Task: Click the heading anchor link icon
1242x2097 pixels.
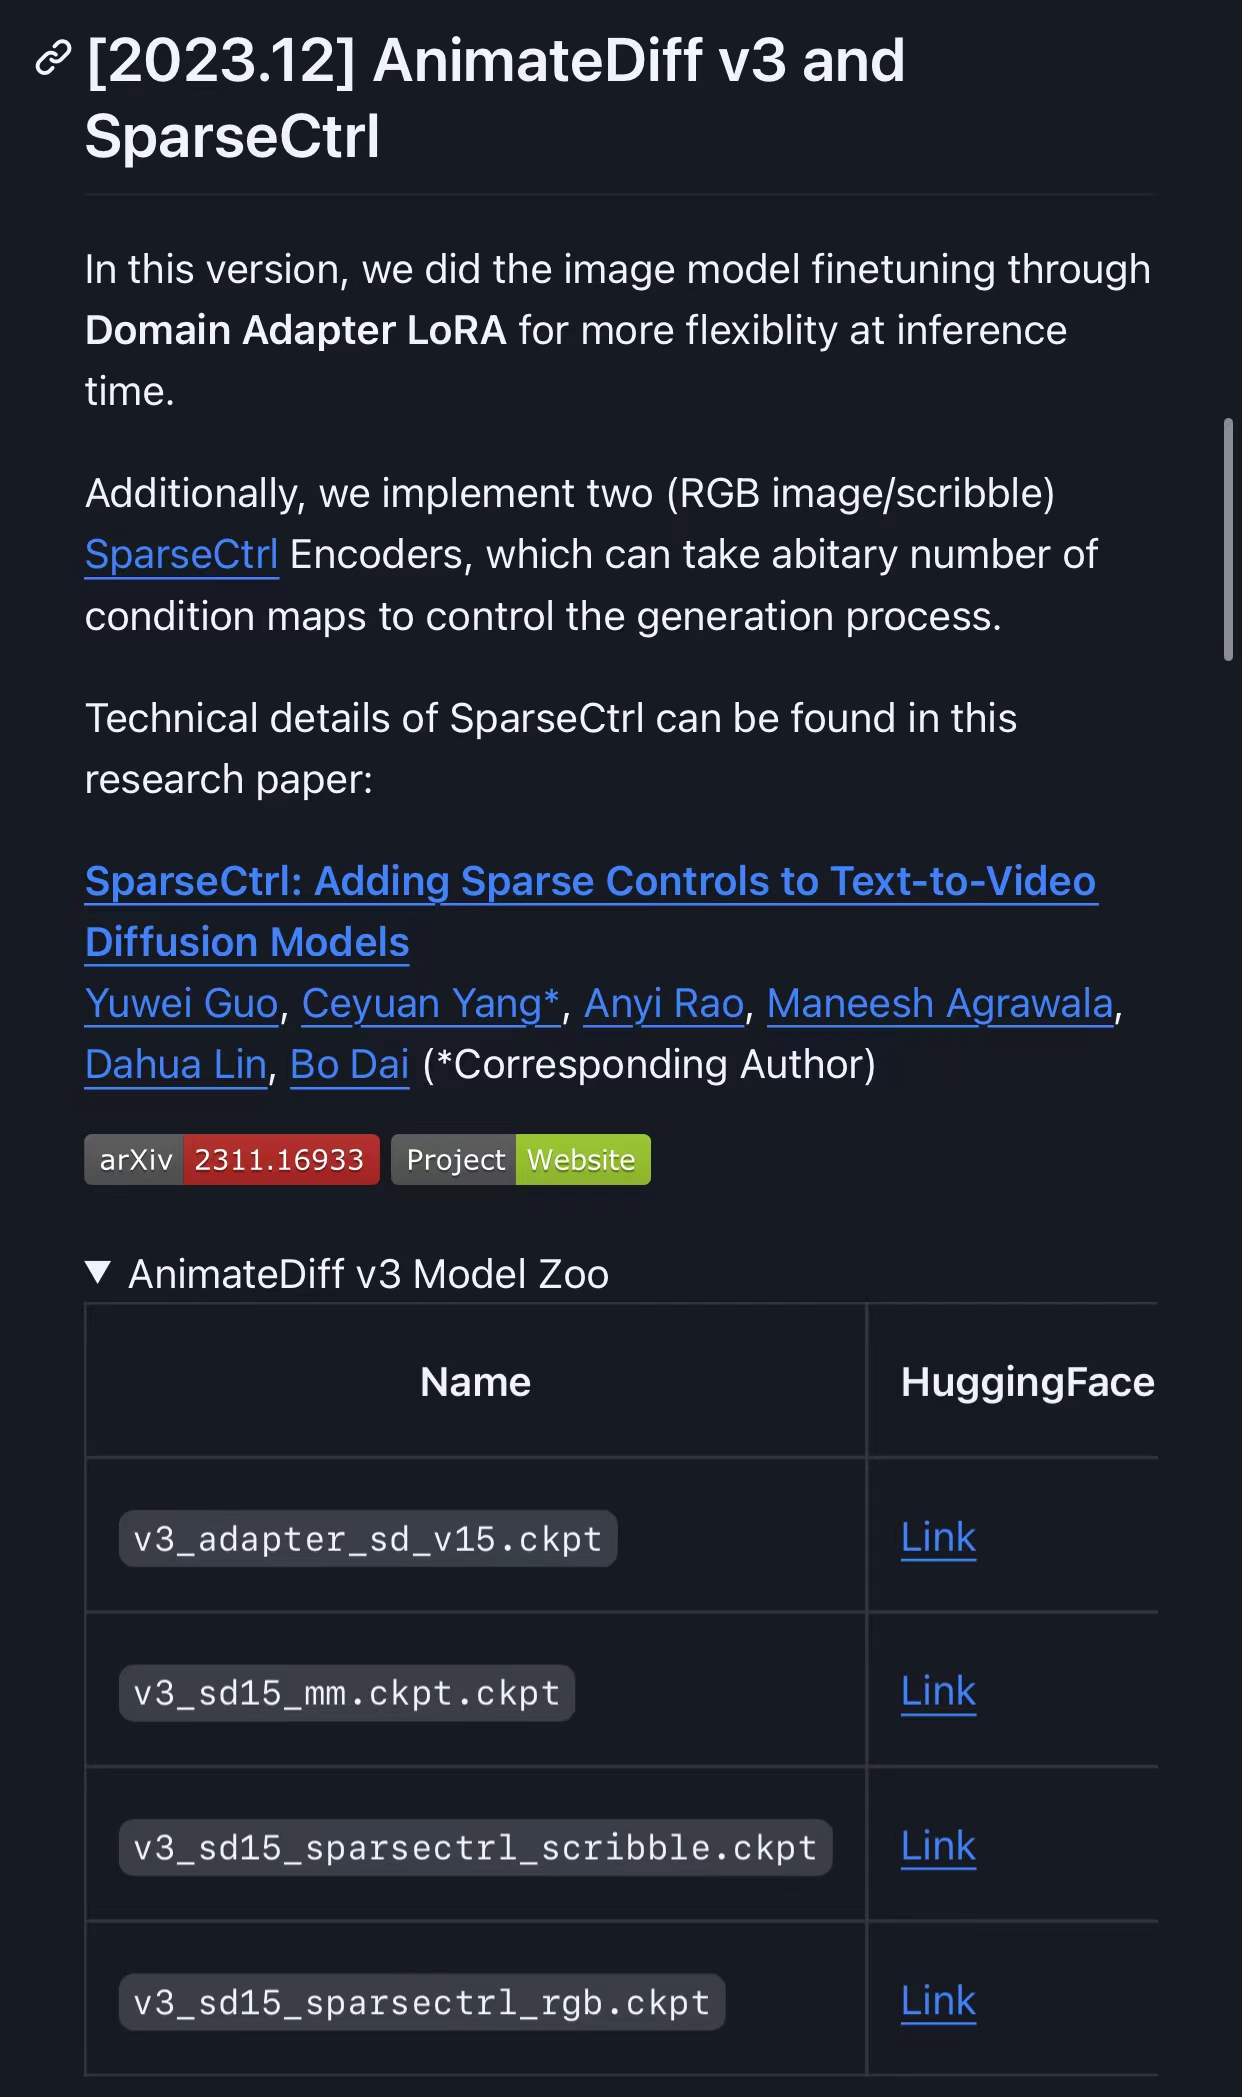Action: tap(53, 58)
